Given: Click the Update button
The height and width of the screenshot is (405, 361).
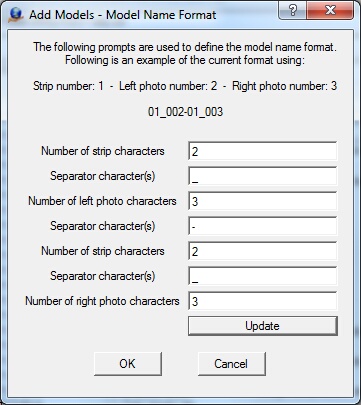Looking at the screenshot, I should point(263,326).
